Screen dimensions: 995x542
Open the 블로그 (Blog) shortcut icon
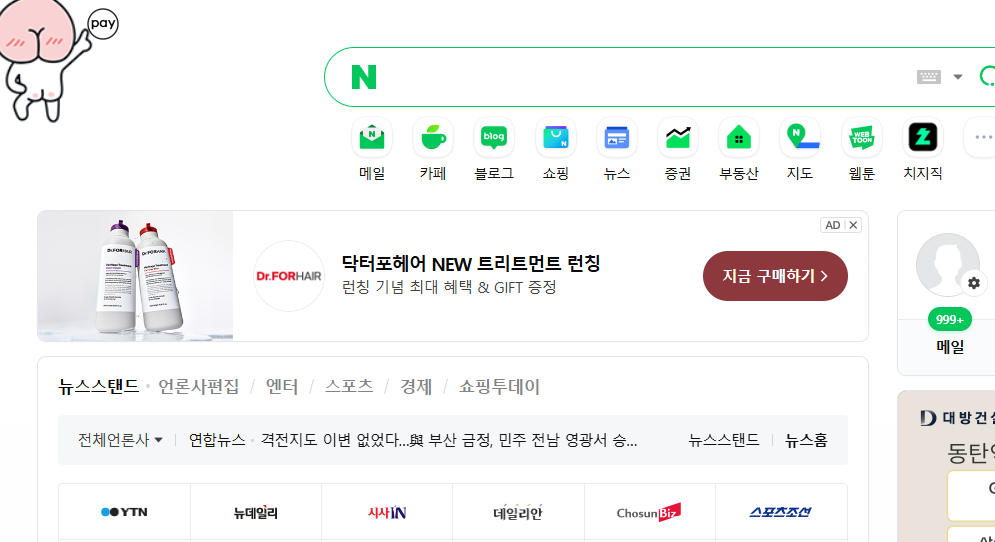click(x=494, y=137)
